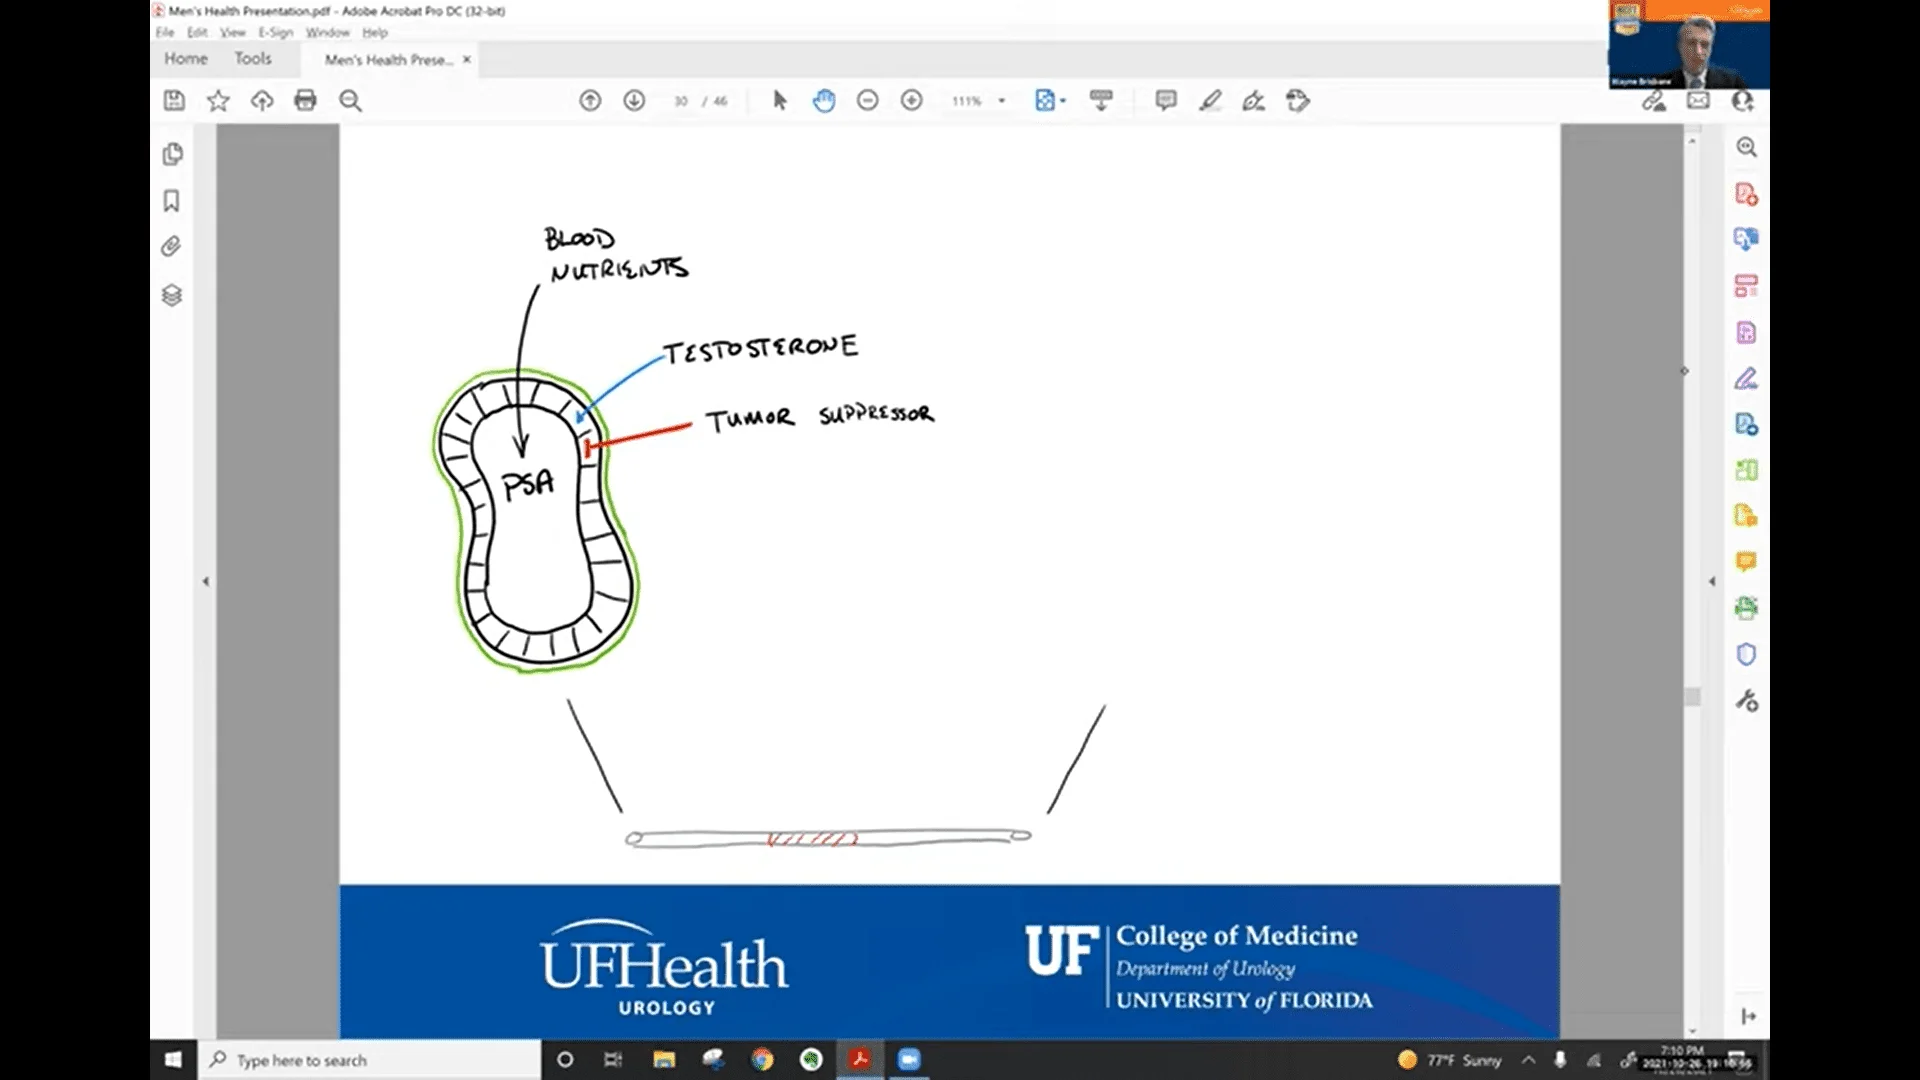Screen dimensions: 1920x1080
Task: Switch to the Home tab
Action: (x=186, y=59)
